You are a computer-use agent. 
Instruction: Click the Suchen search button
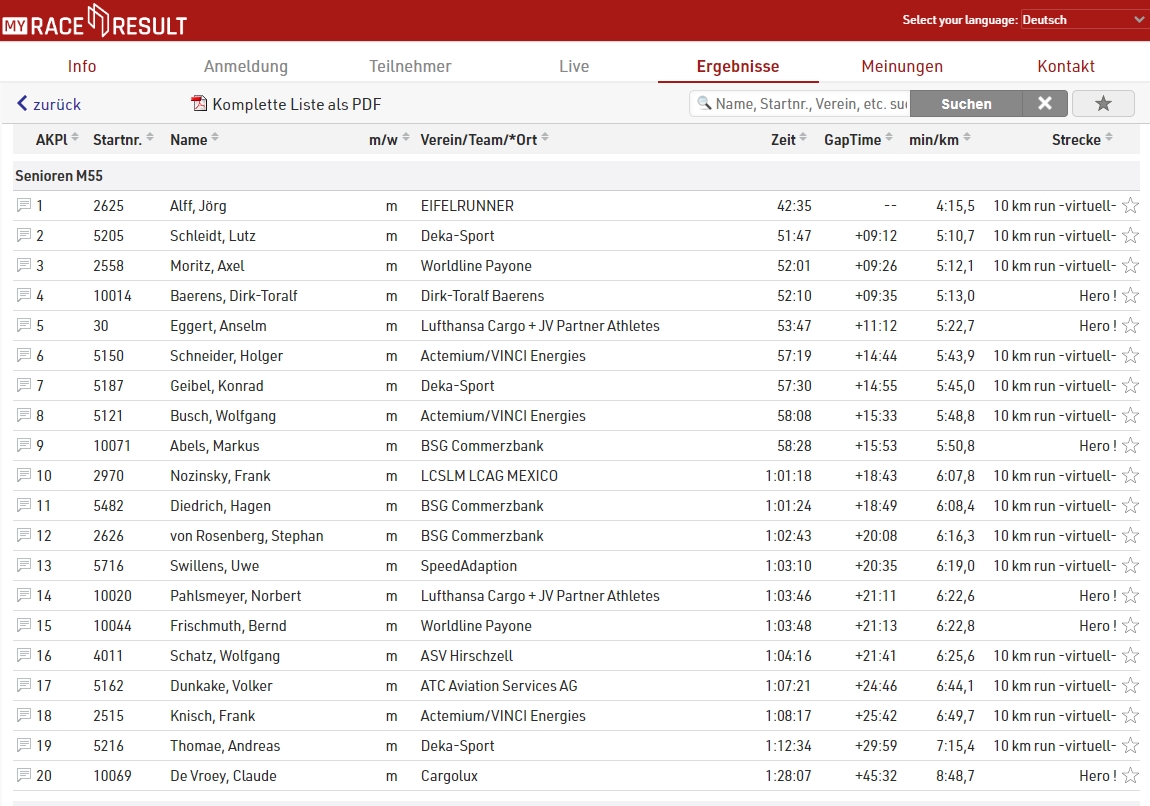[966, 103]
